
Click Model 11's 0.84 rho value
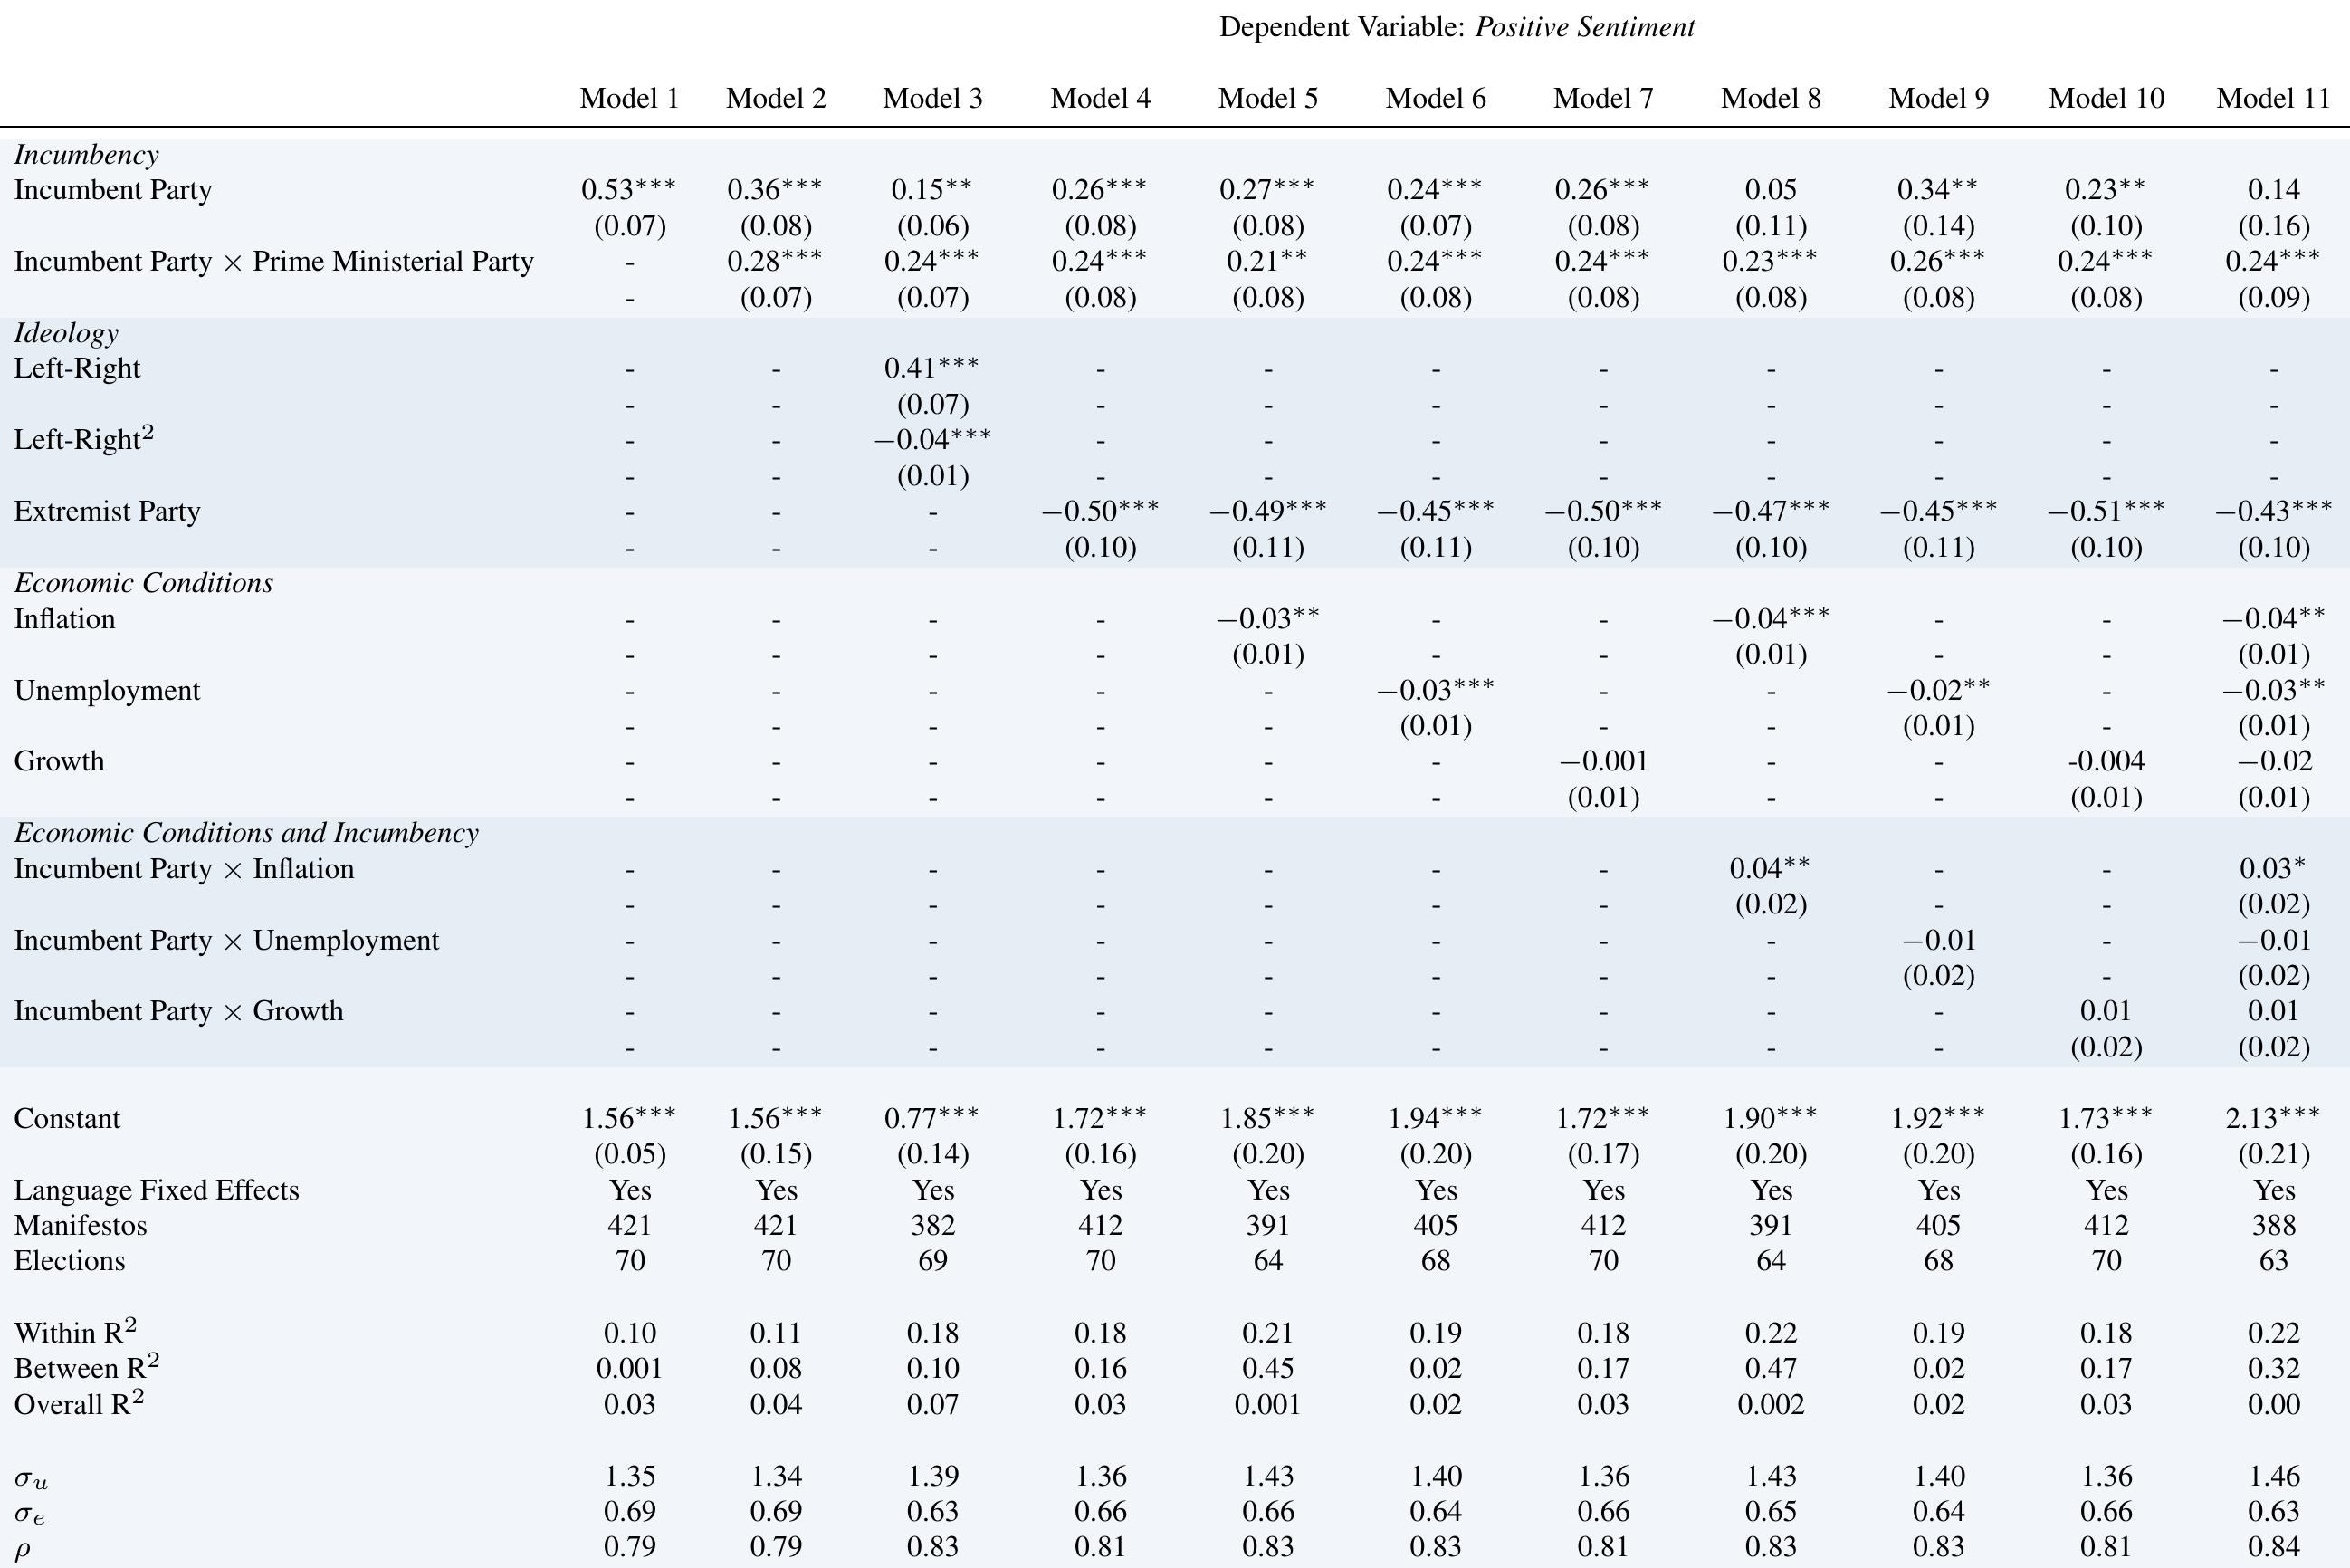[2273, 1547]
